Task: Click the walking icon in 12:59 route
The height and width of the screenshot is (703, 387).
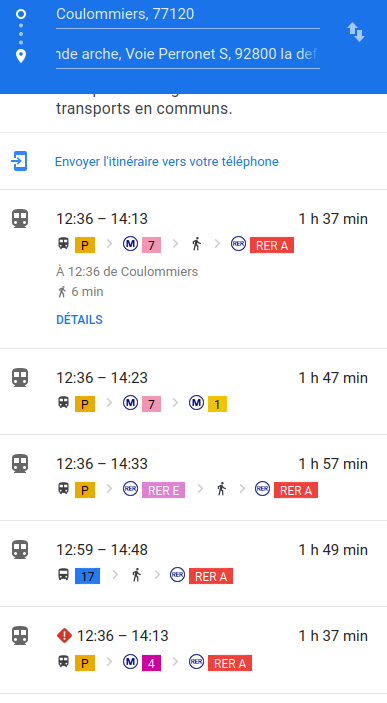Action: click(137, 575)
